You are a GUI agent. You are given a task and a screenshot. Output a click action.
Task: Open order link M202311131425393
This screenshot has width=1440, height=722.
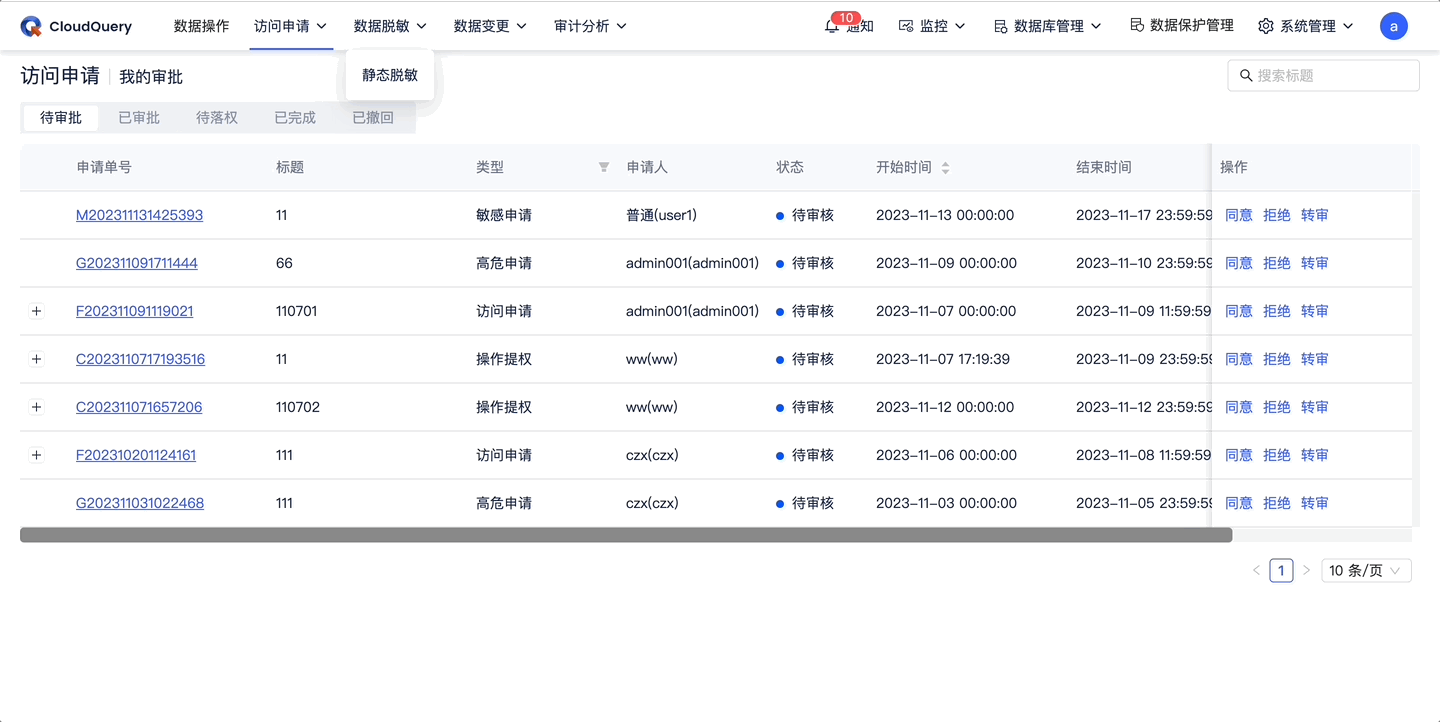(x=137, y=214)
